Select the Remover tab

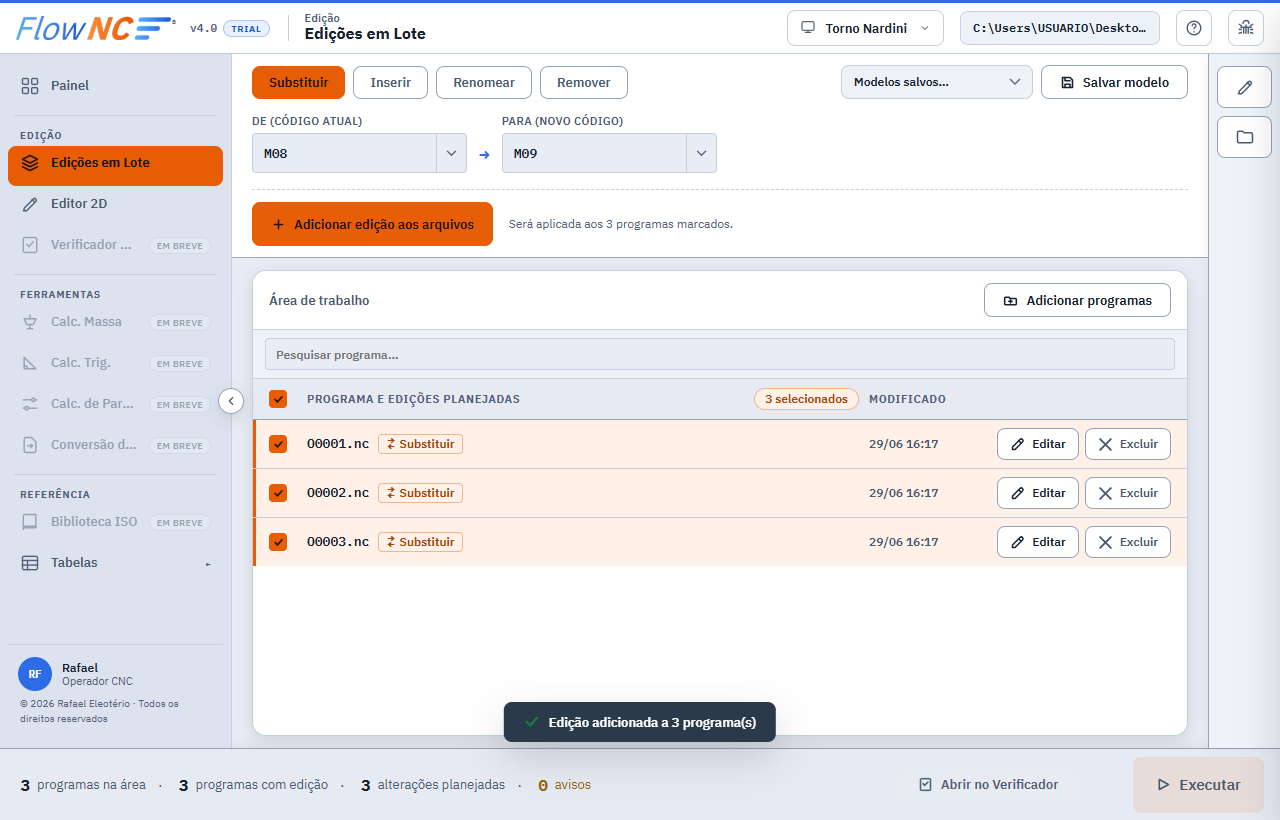point(584,82)
